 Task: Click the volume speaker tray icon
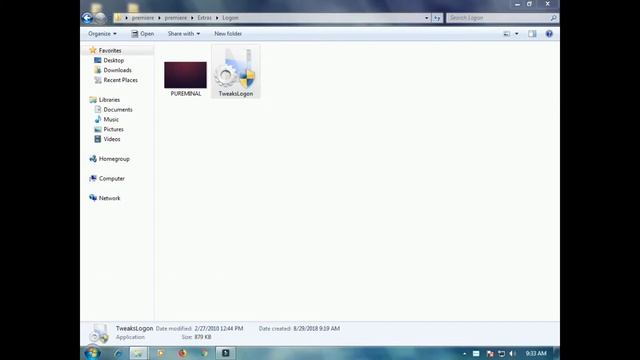click(512, 353)
